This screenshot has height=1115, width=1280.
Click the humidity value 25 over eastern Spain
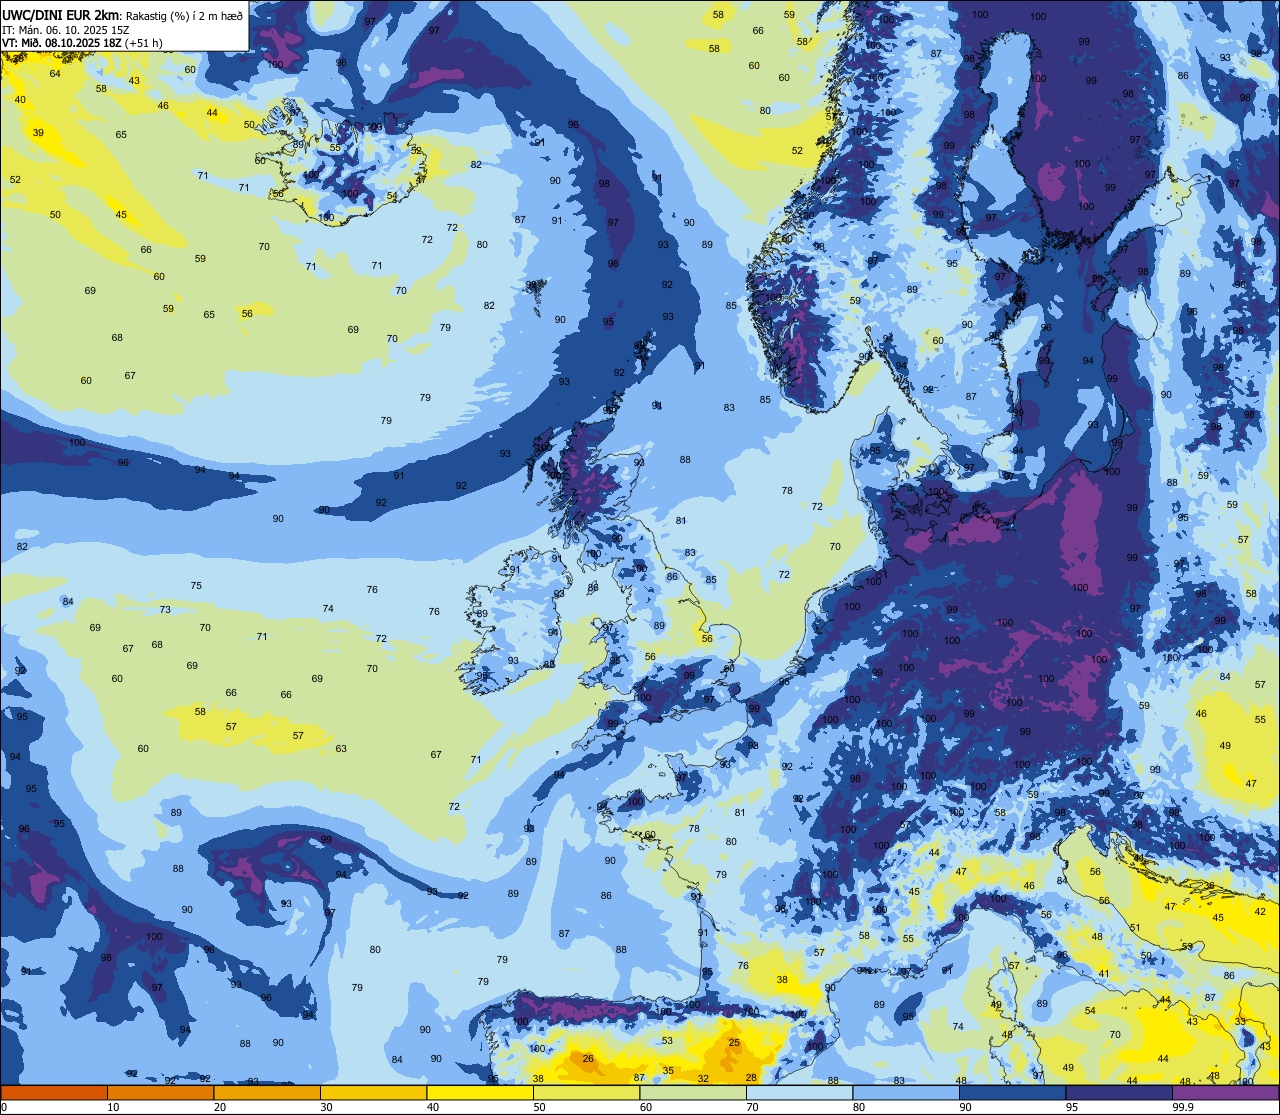tap(734, 1043)
